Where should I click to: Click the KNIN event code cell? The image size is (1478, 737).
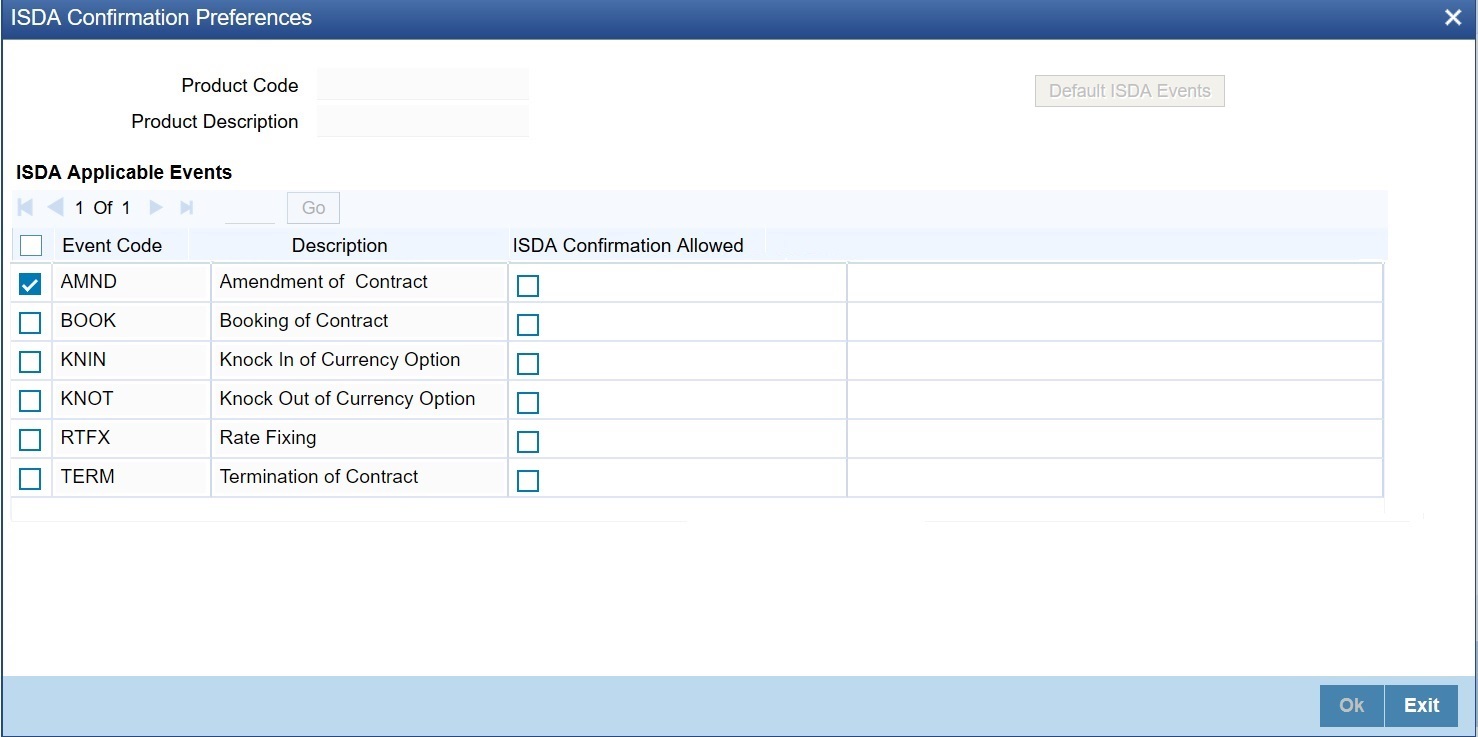coord(131,360)
